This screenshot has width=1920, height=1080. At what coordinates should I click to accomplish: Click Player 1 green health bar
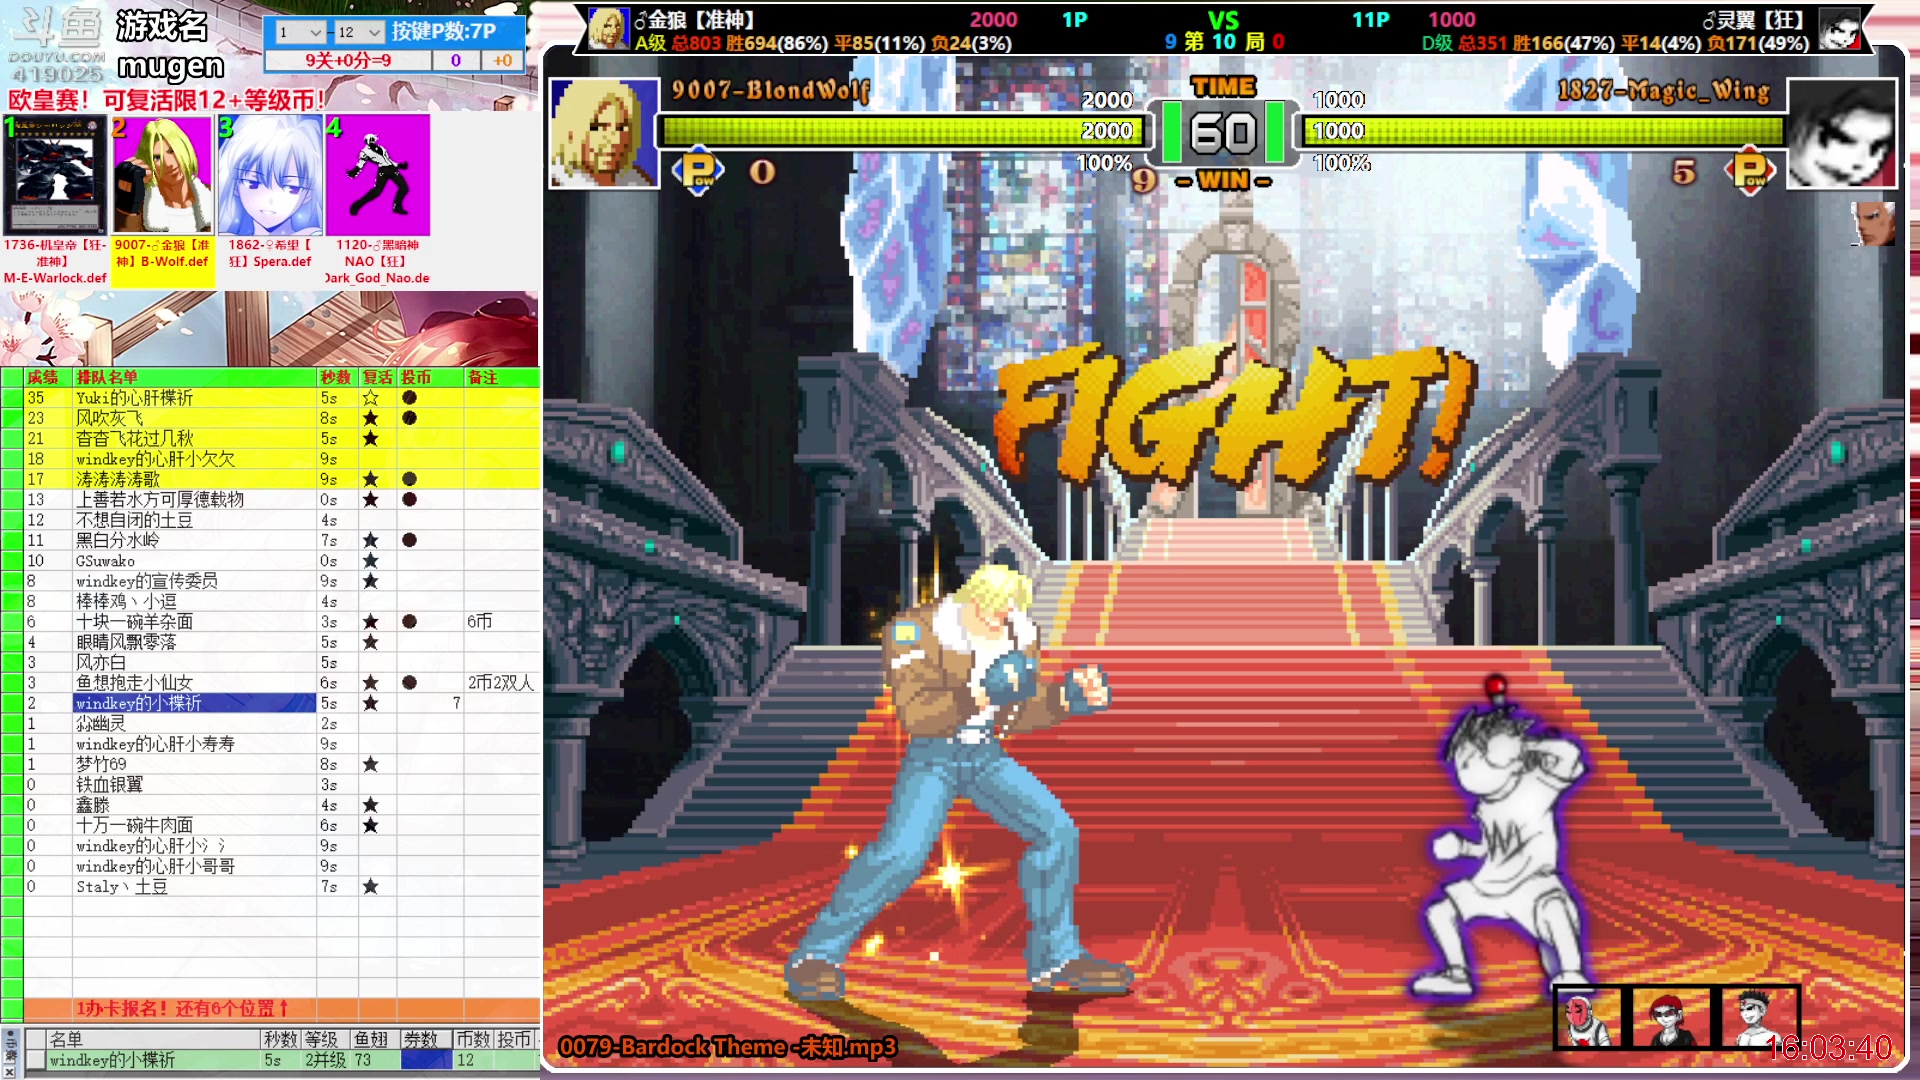pyautogui.click(x=900, y=131)
